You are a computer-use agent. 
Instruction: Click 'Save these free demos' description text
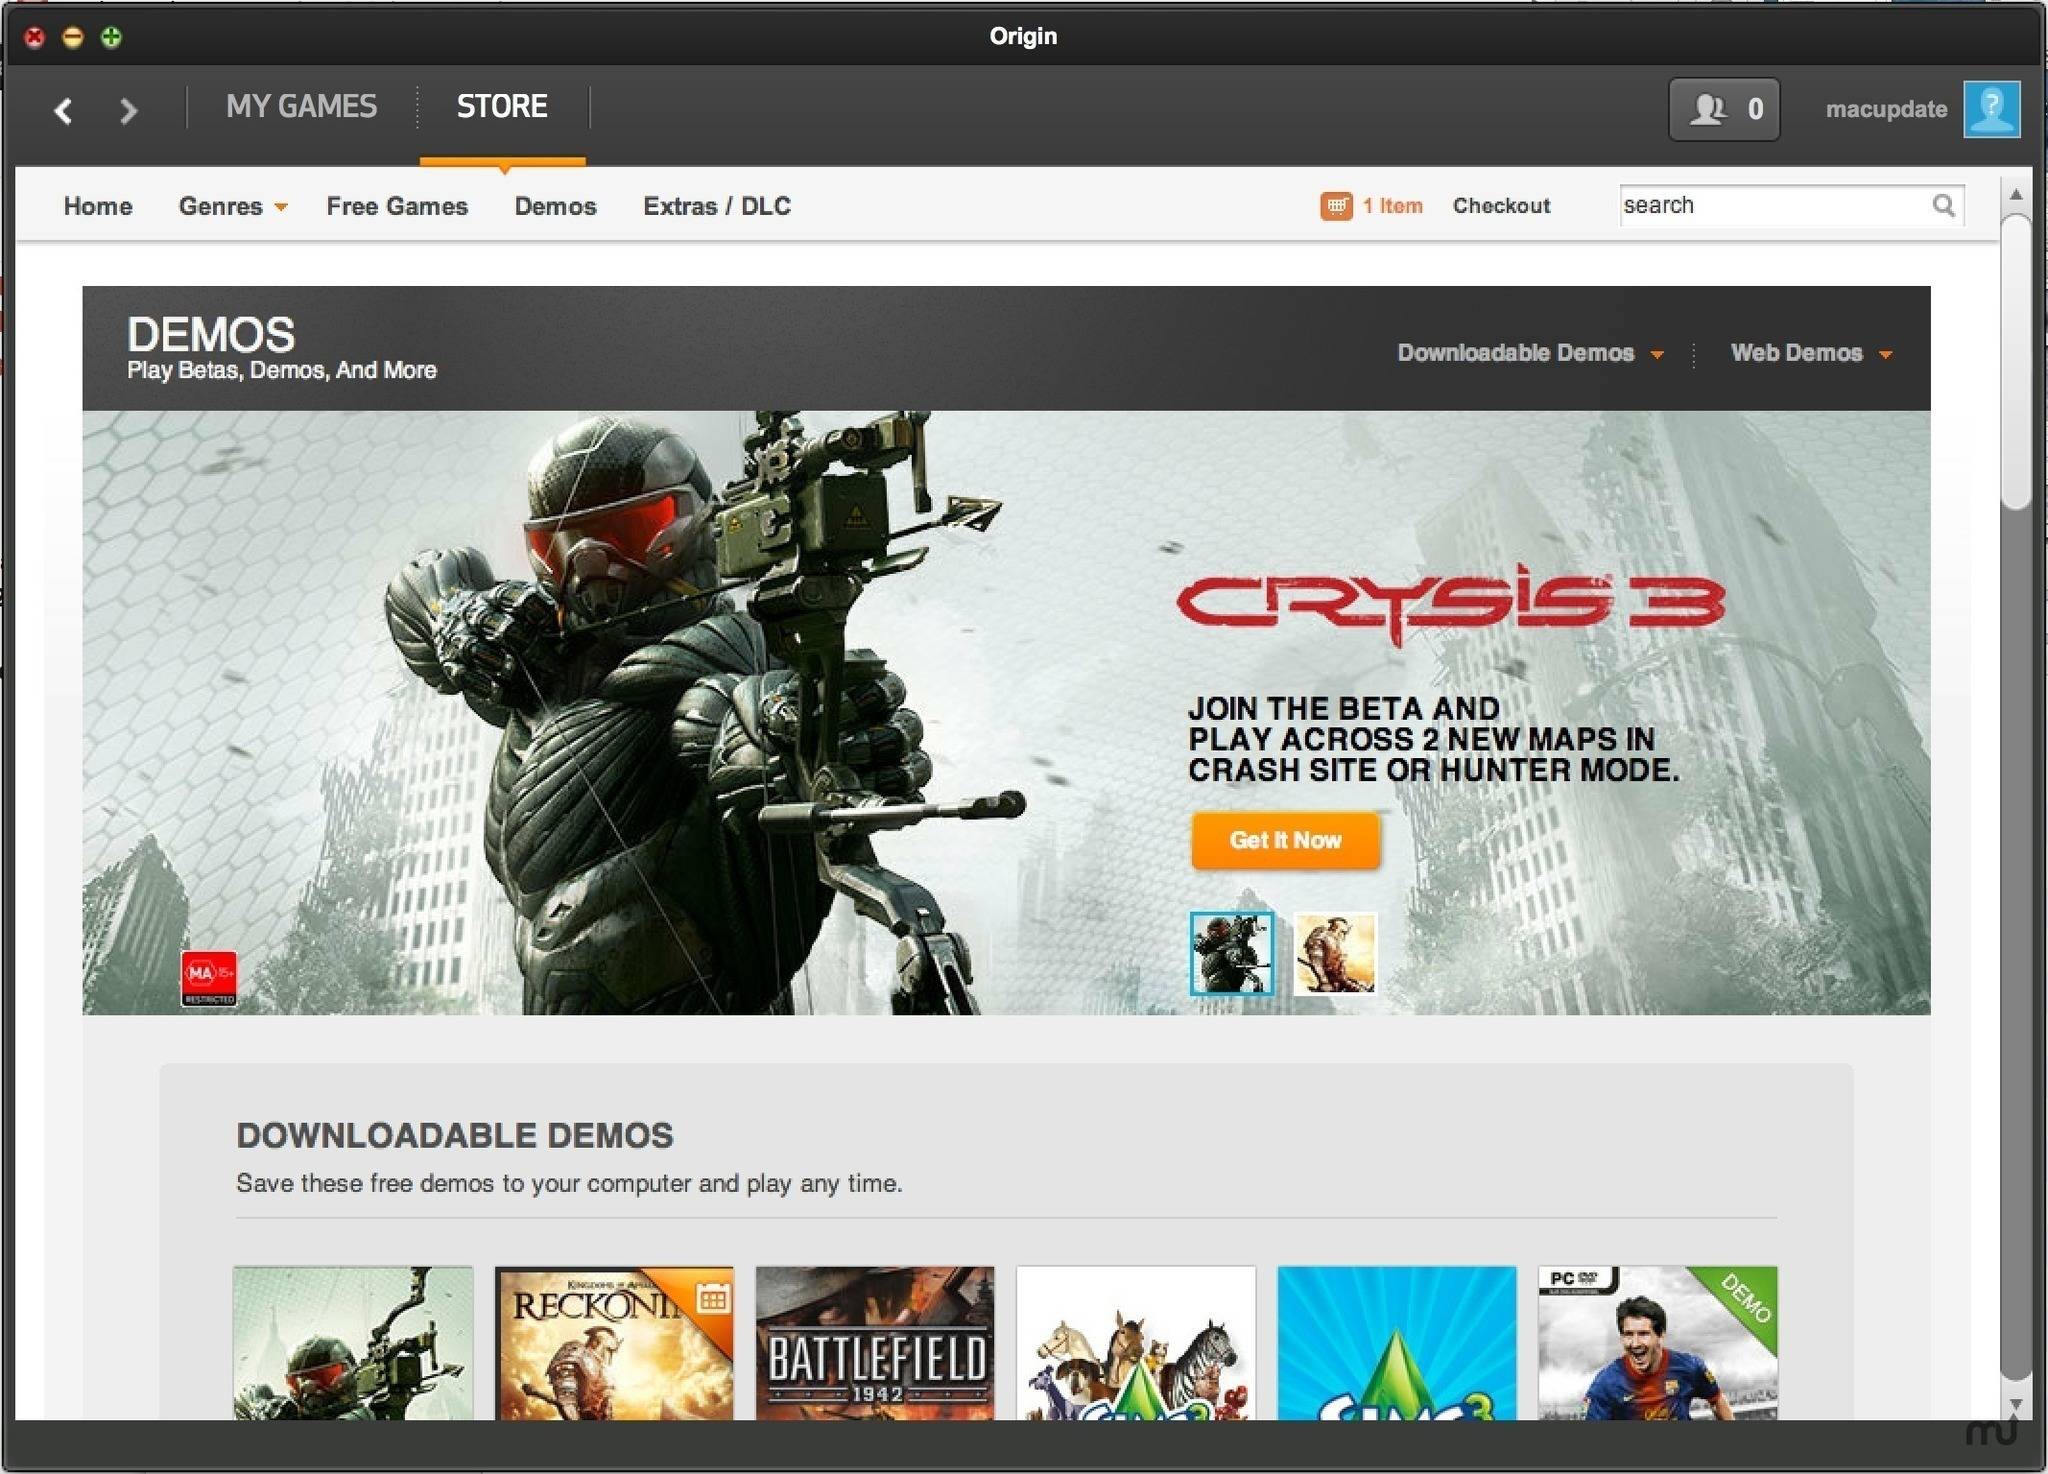(x=569, y=1183)
